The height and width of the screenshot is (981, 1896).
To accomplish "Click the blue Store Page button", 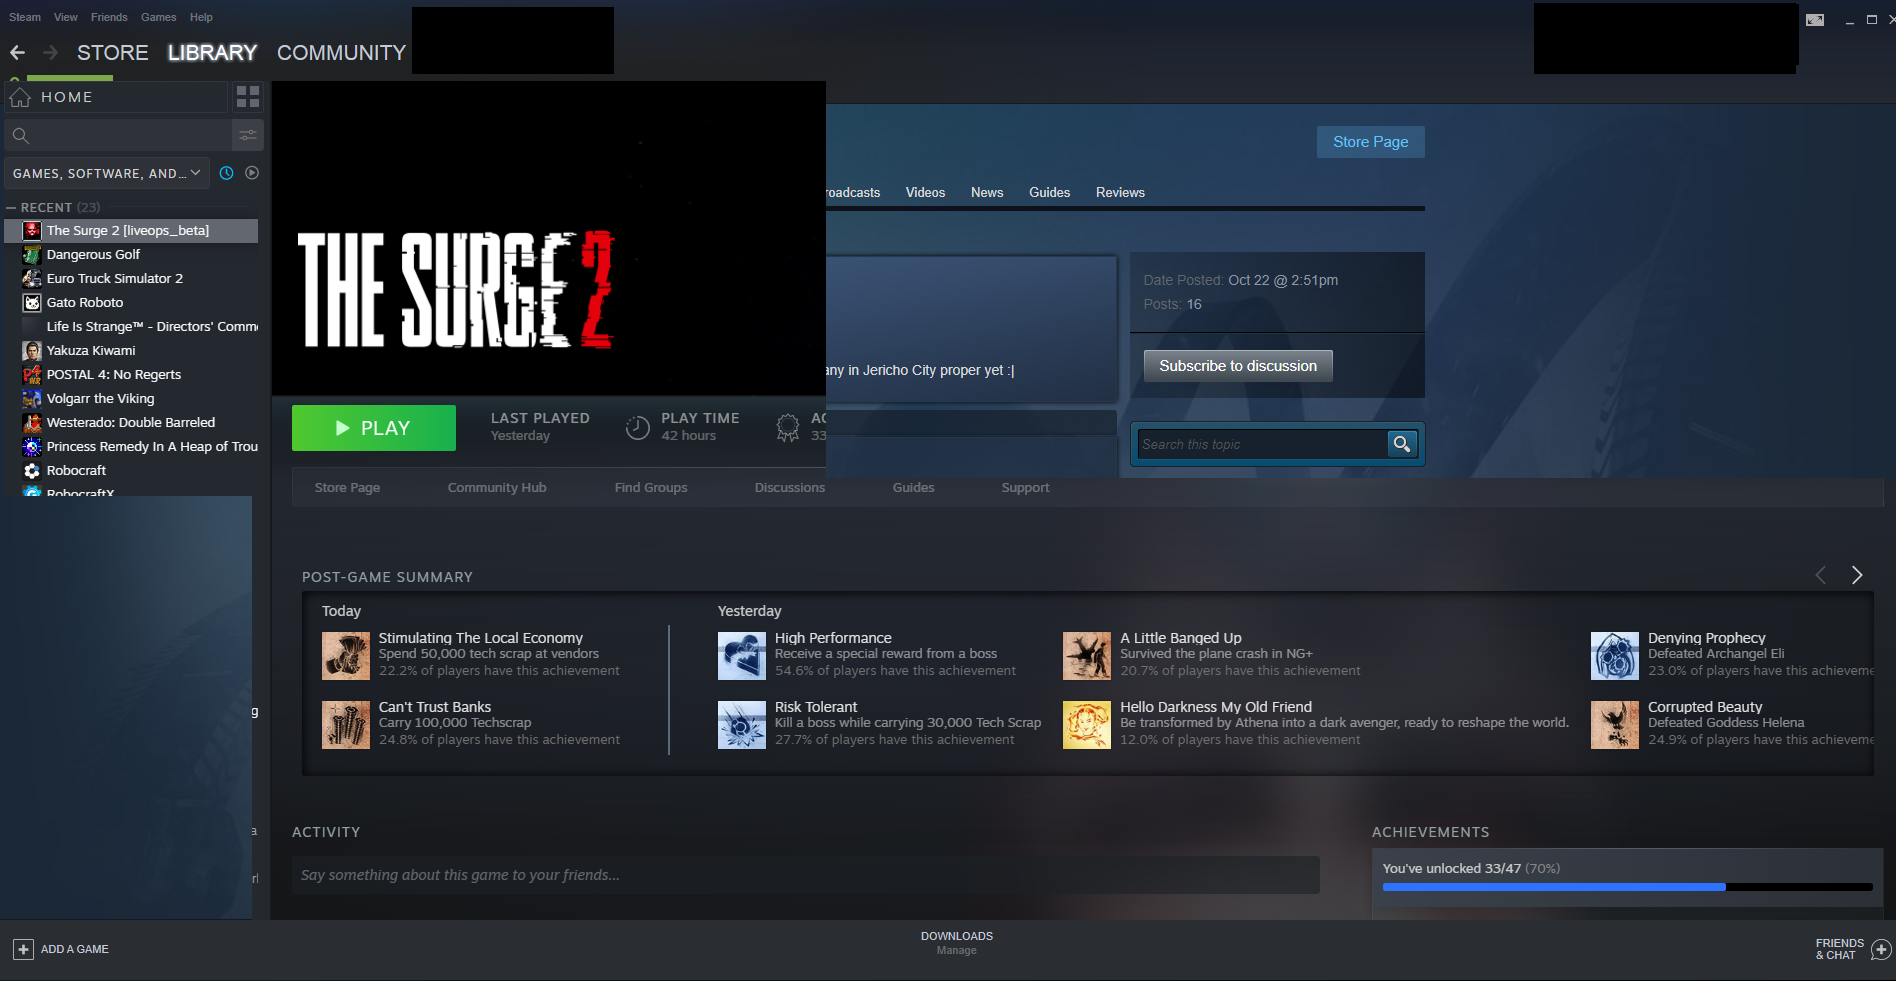I will (x=1371, y=142).
